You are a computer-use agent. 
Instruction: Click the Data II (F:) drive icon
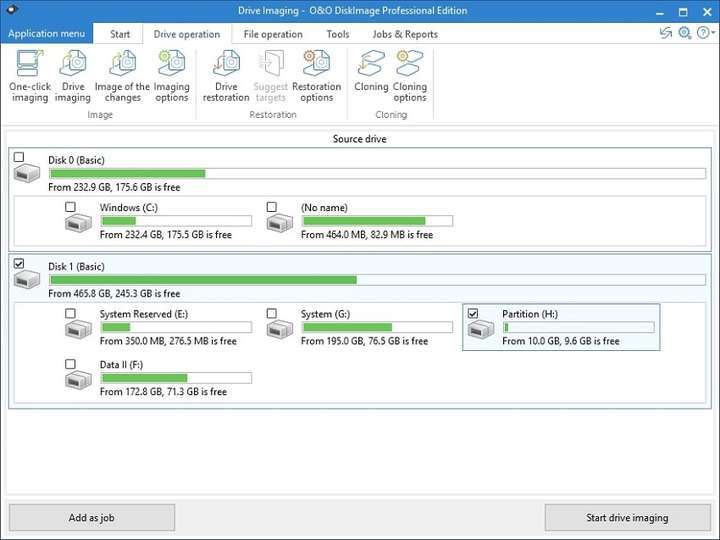point(78,380)
